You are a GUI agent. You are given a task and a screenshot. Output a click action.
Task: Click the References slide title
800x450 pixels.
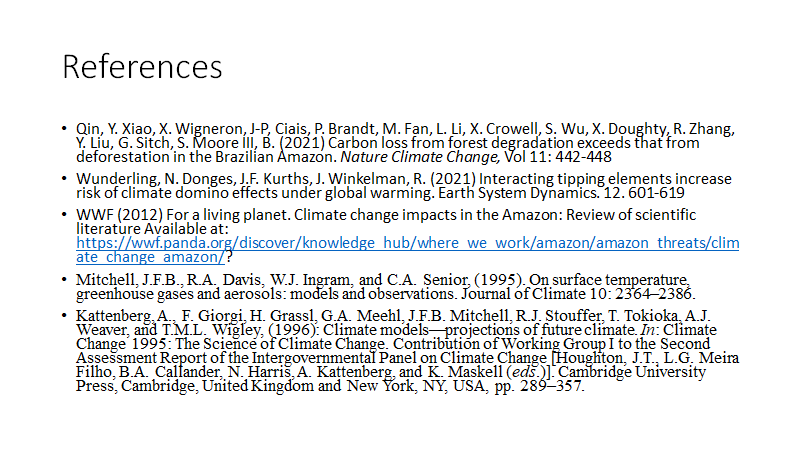point(142,66)
